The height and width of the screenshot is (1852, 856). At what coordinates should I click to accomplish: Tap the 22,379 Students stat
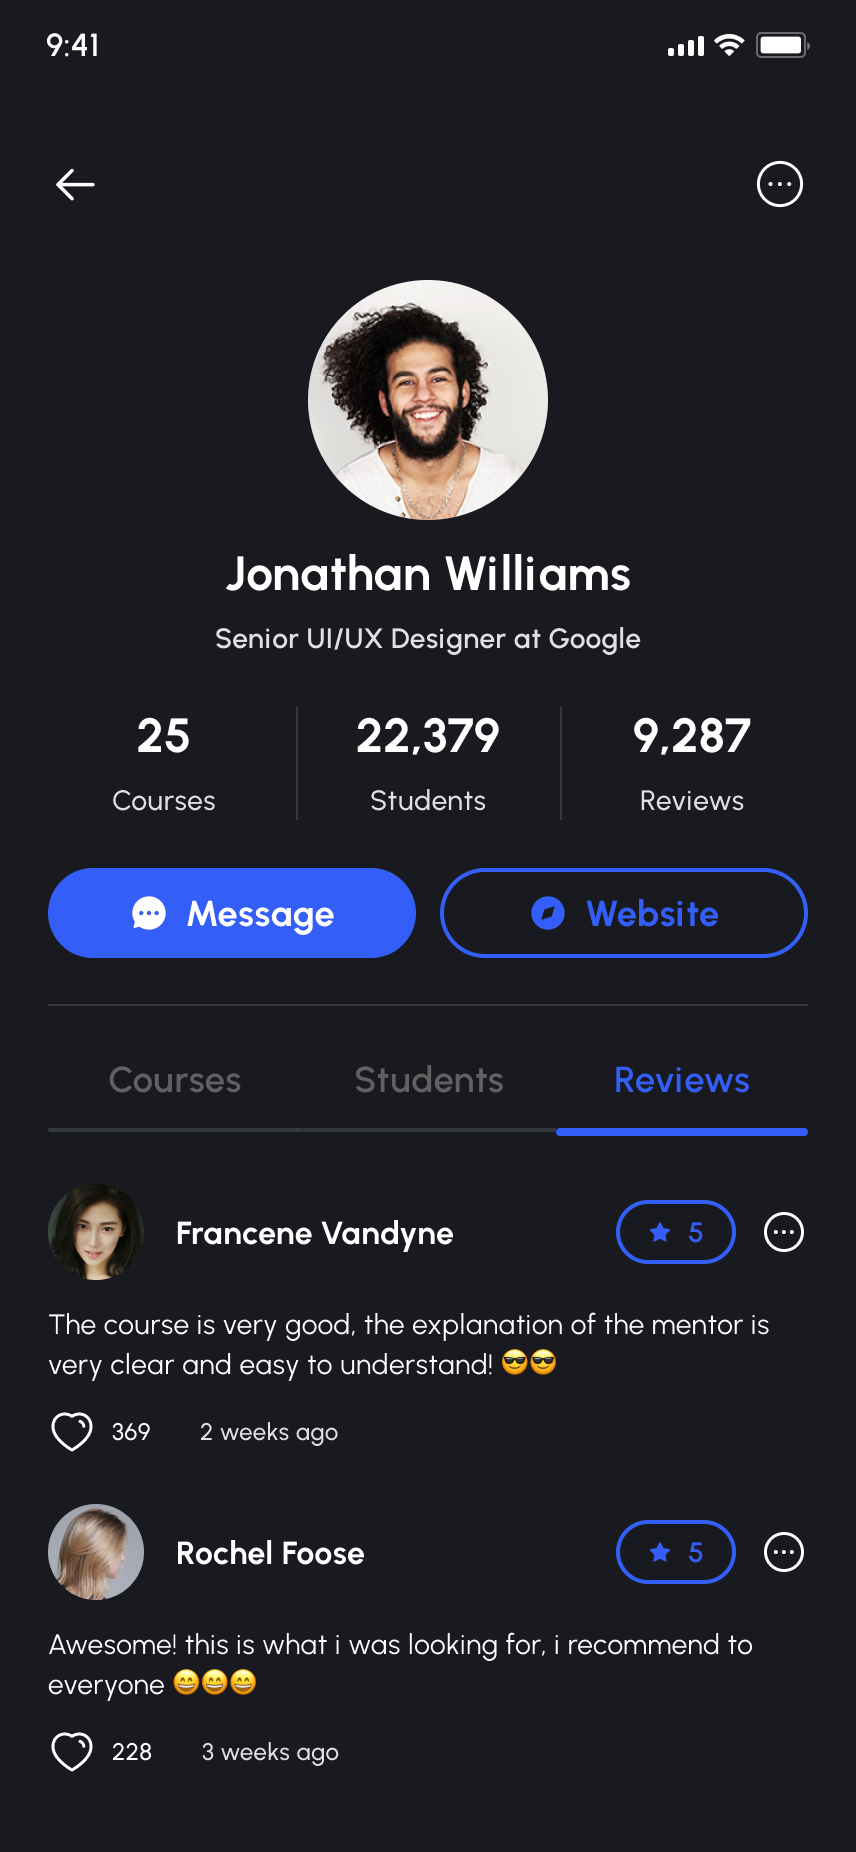[x=428, y=762]
